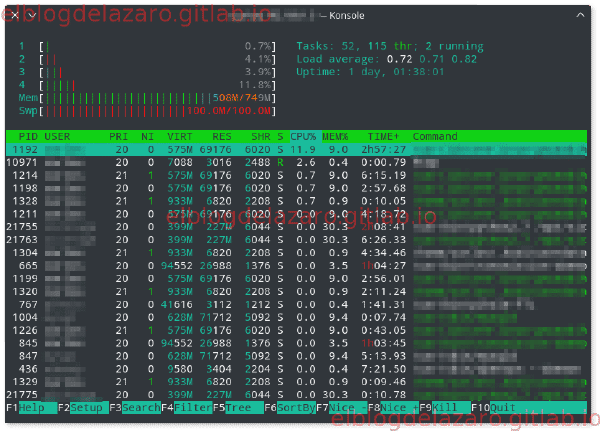Sort by the PRI column header

[118, 137]
